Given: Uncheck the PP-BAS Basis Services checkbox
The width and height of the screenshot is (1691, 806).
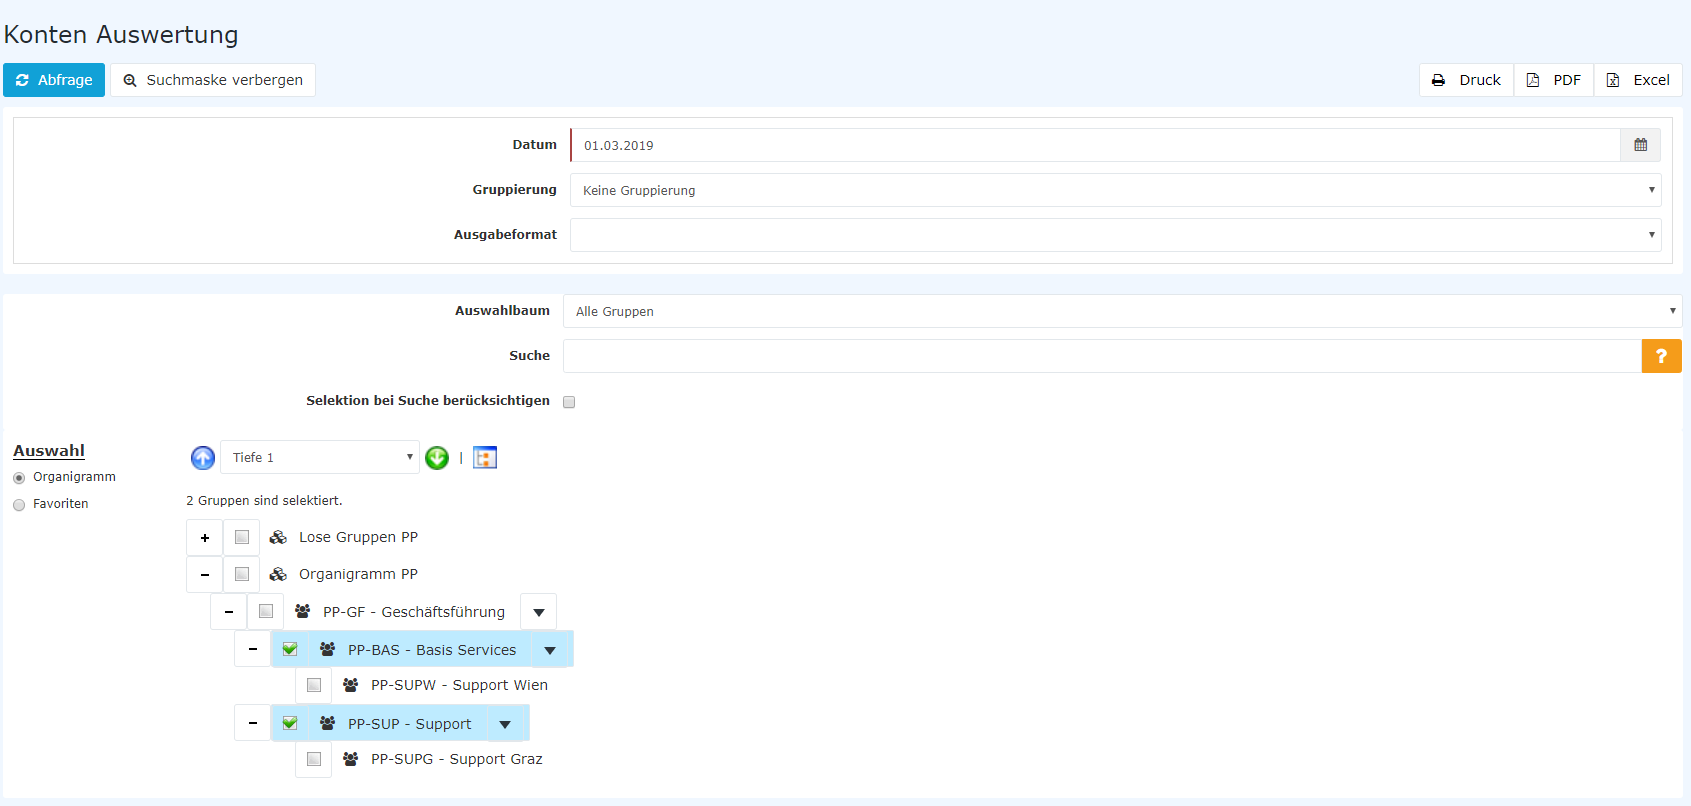Looking at the screenshot, I should (290, 649).
